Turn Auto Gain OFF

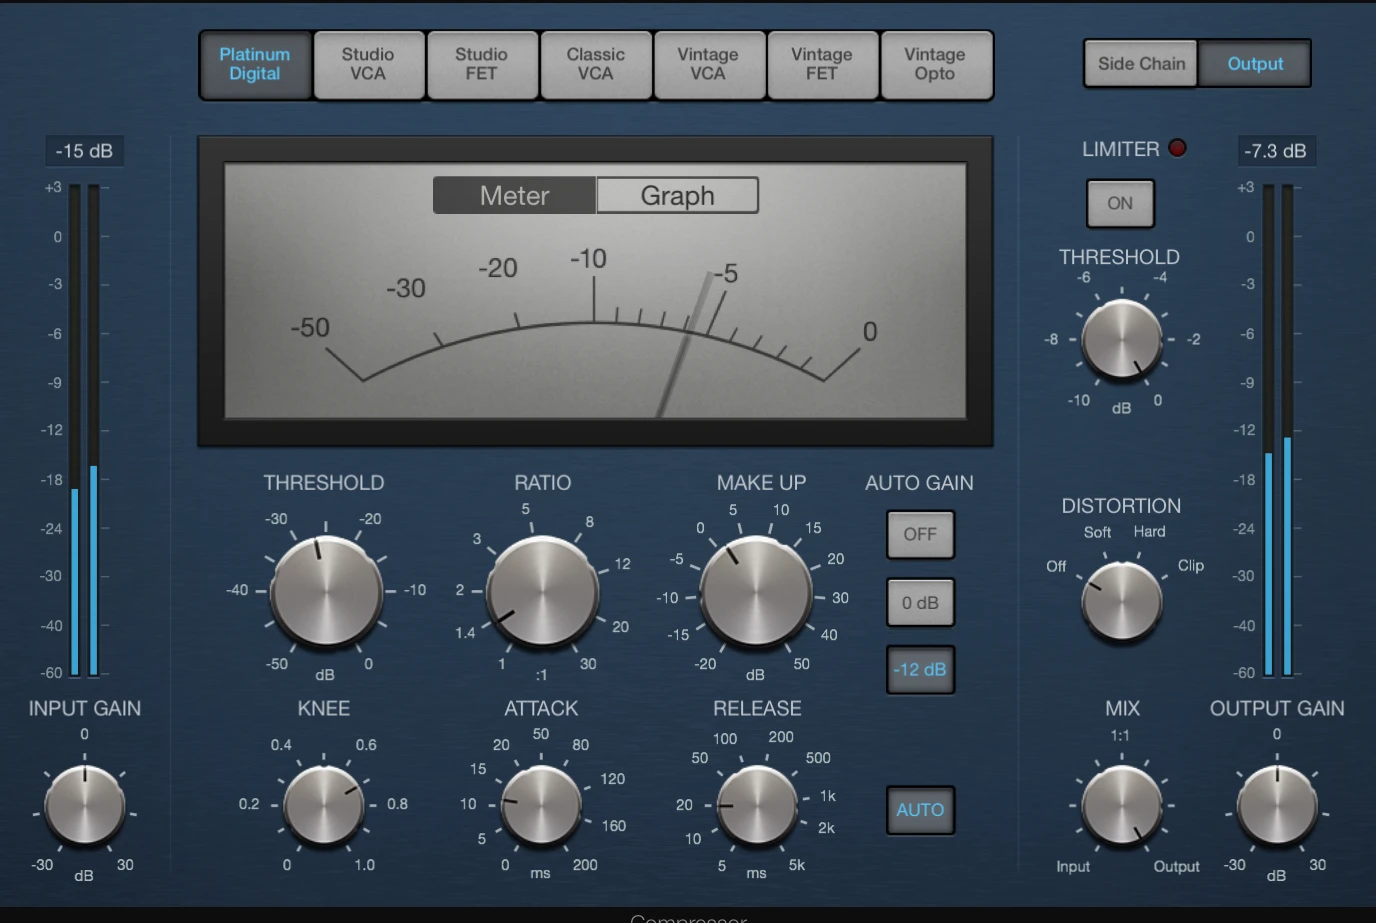[x=919, y=535]
